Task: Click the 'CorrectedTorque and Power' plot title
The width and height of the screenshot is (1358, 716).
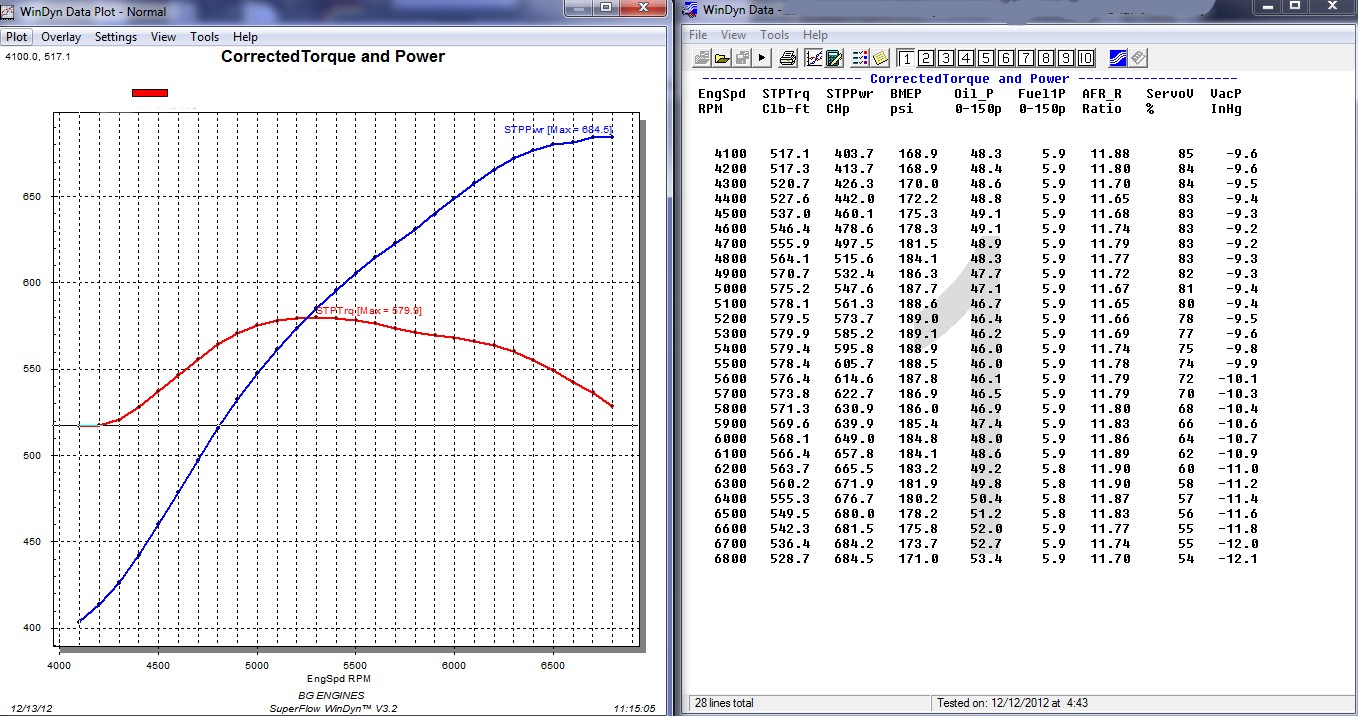Action: pyautogui.click(x=333, y=57)
